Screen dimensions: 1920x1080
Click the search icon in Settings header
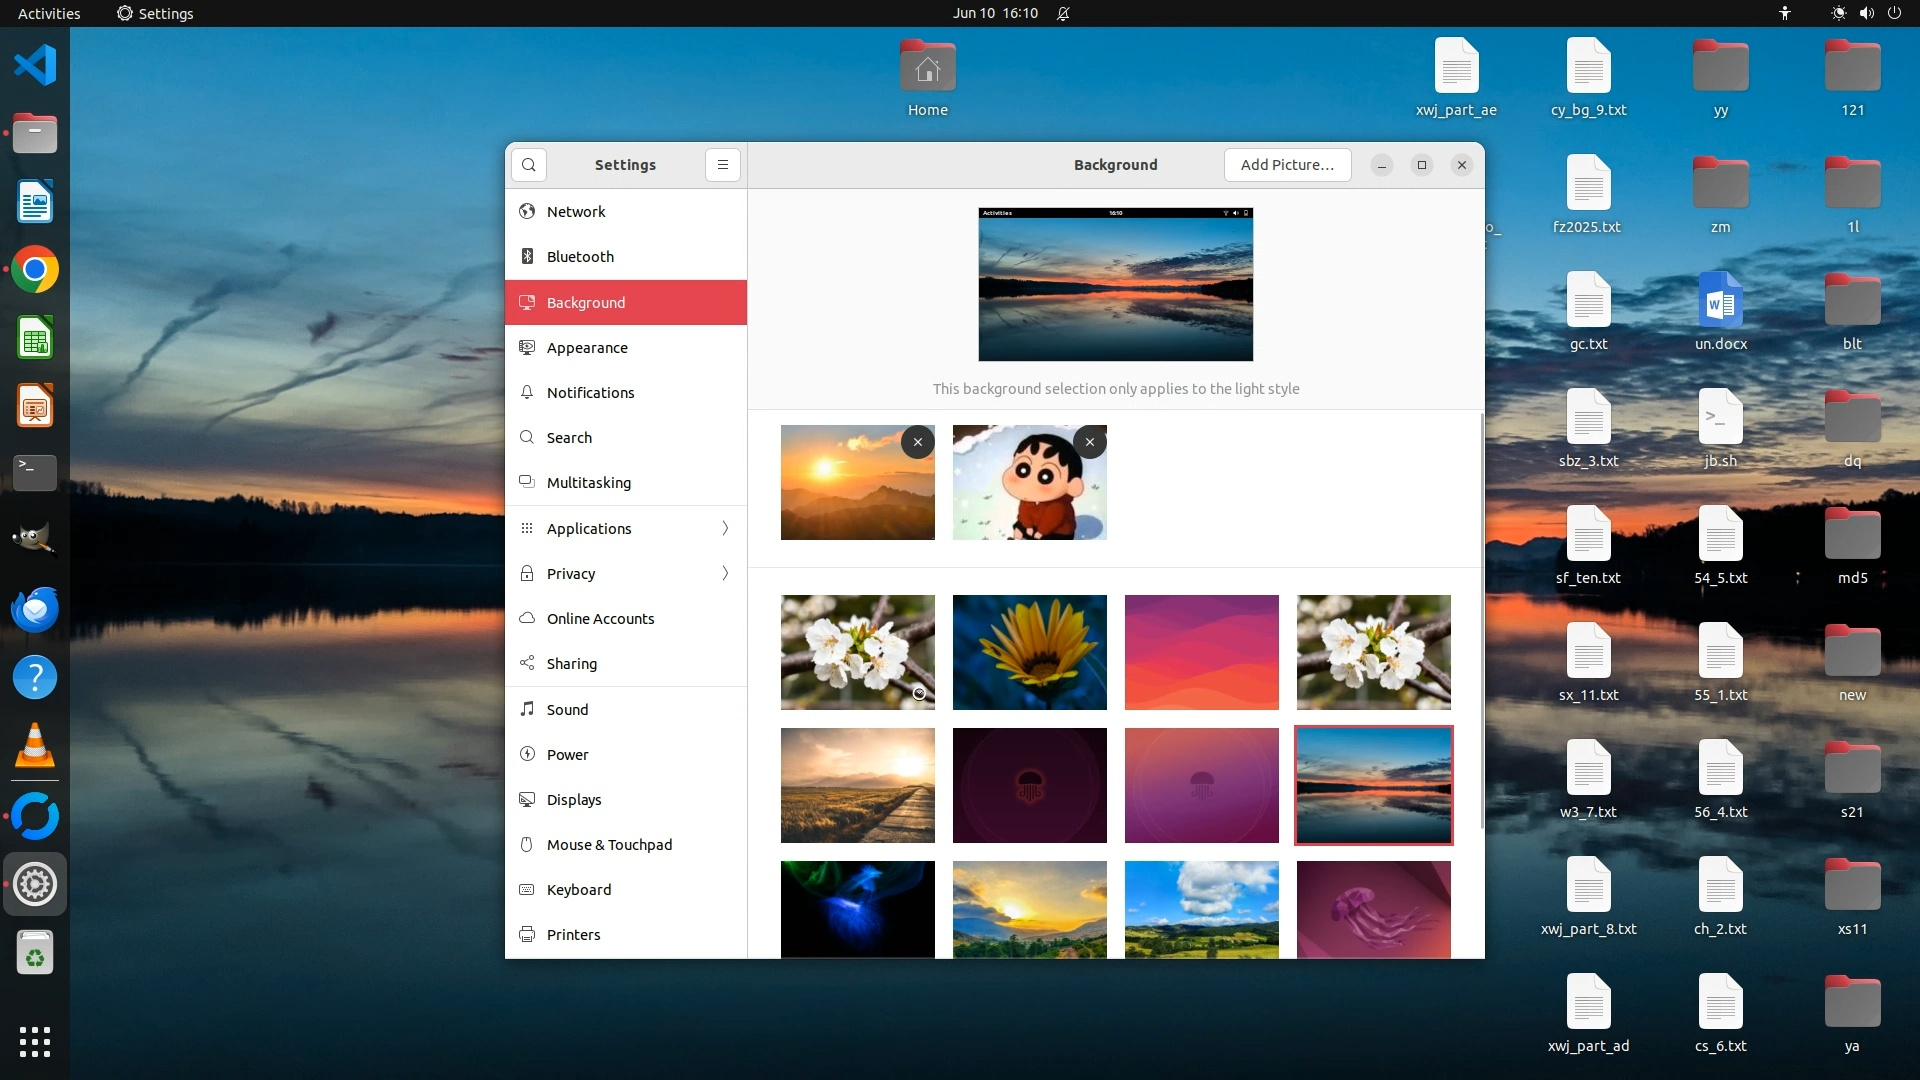coord(528,165)
